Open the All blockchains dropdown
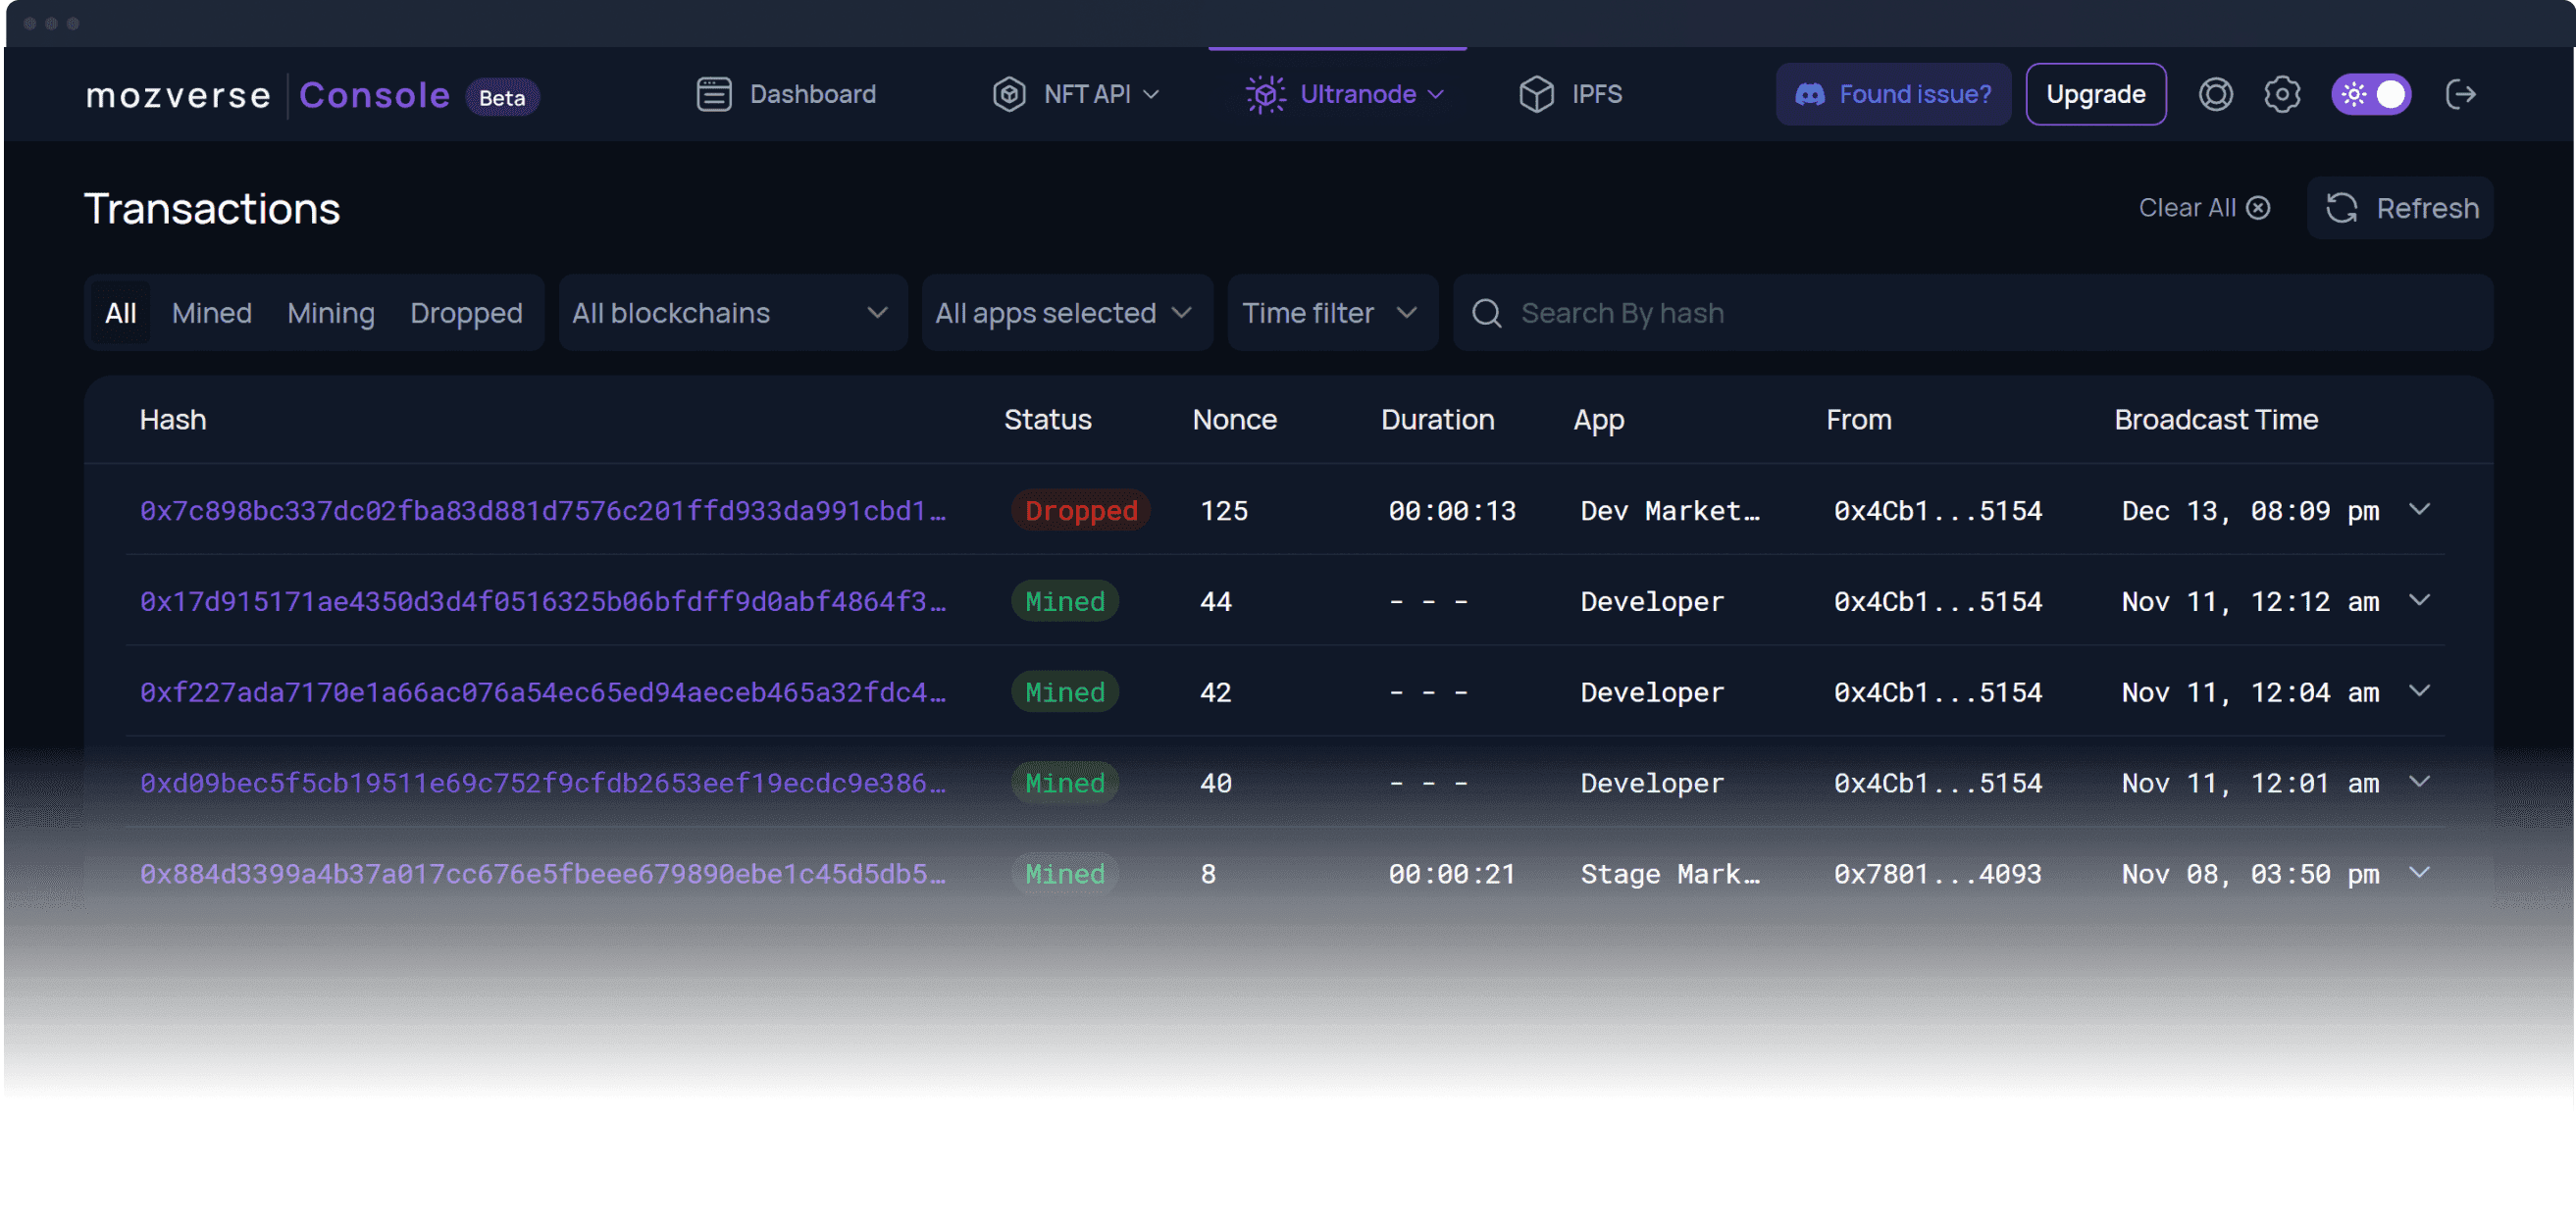Image resolution: width=2576 pixels, height=1221 pixels. [731, 313]
